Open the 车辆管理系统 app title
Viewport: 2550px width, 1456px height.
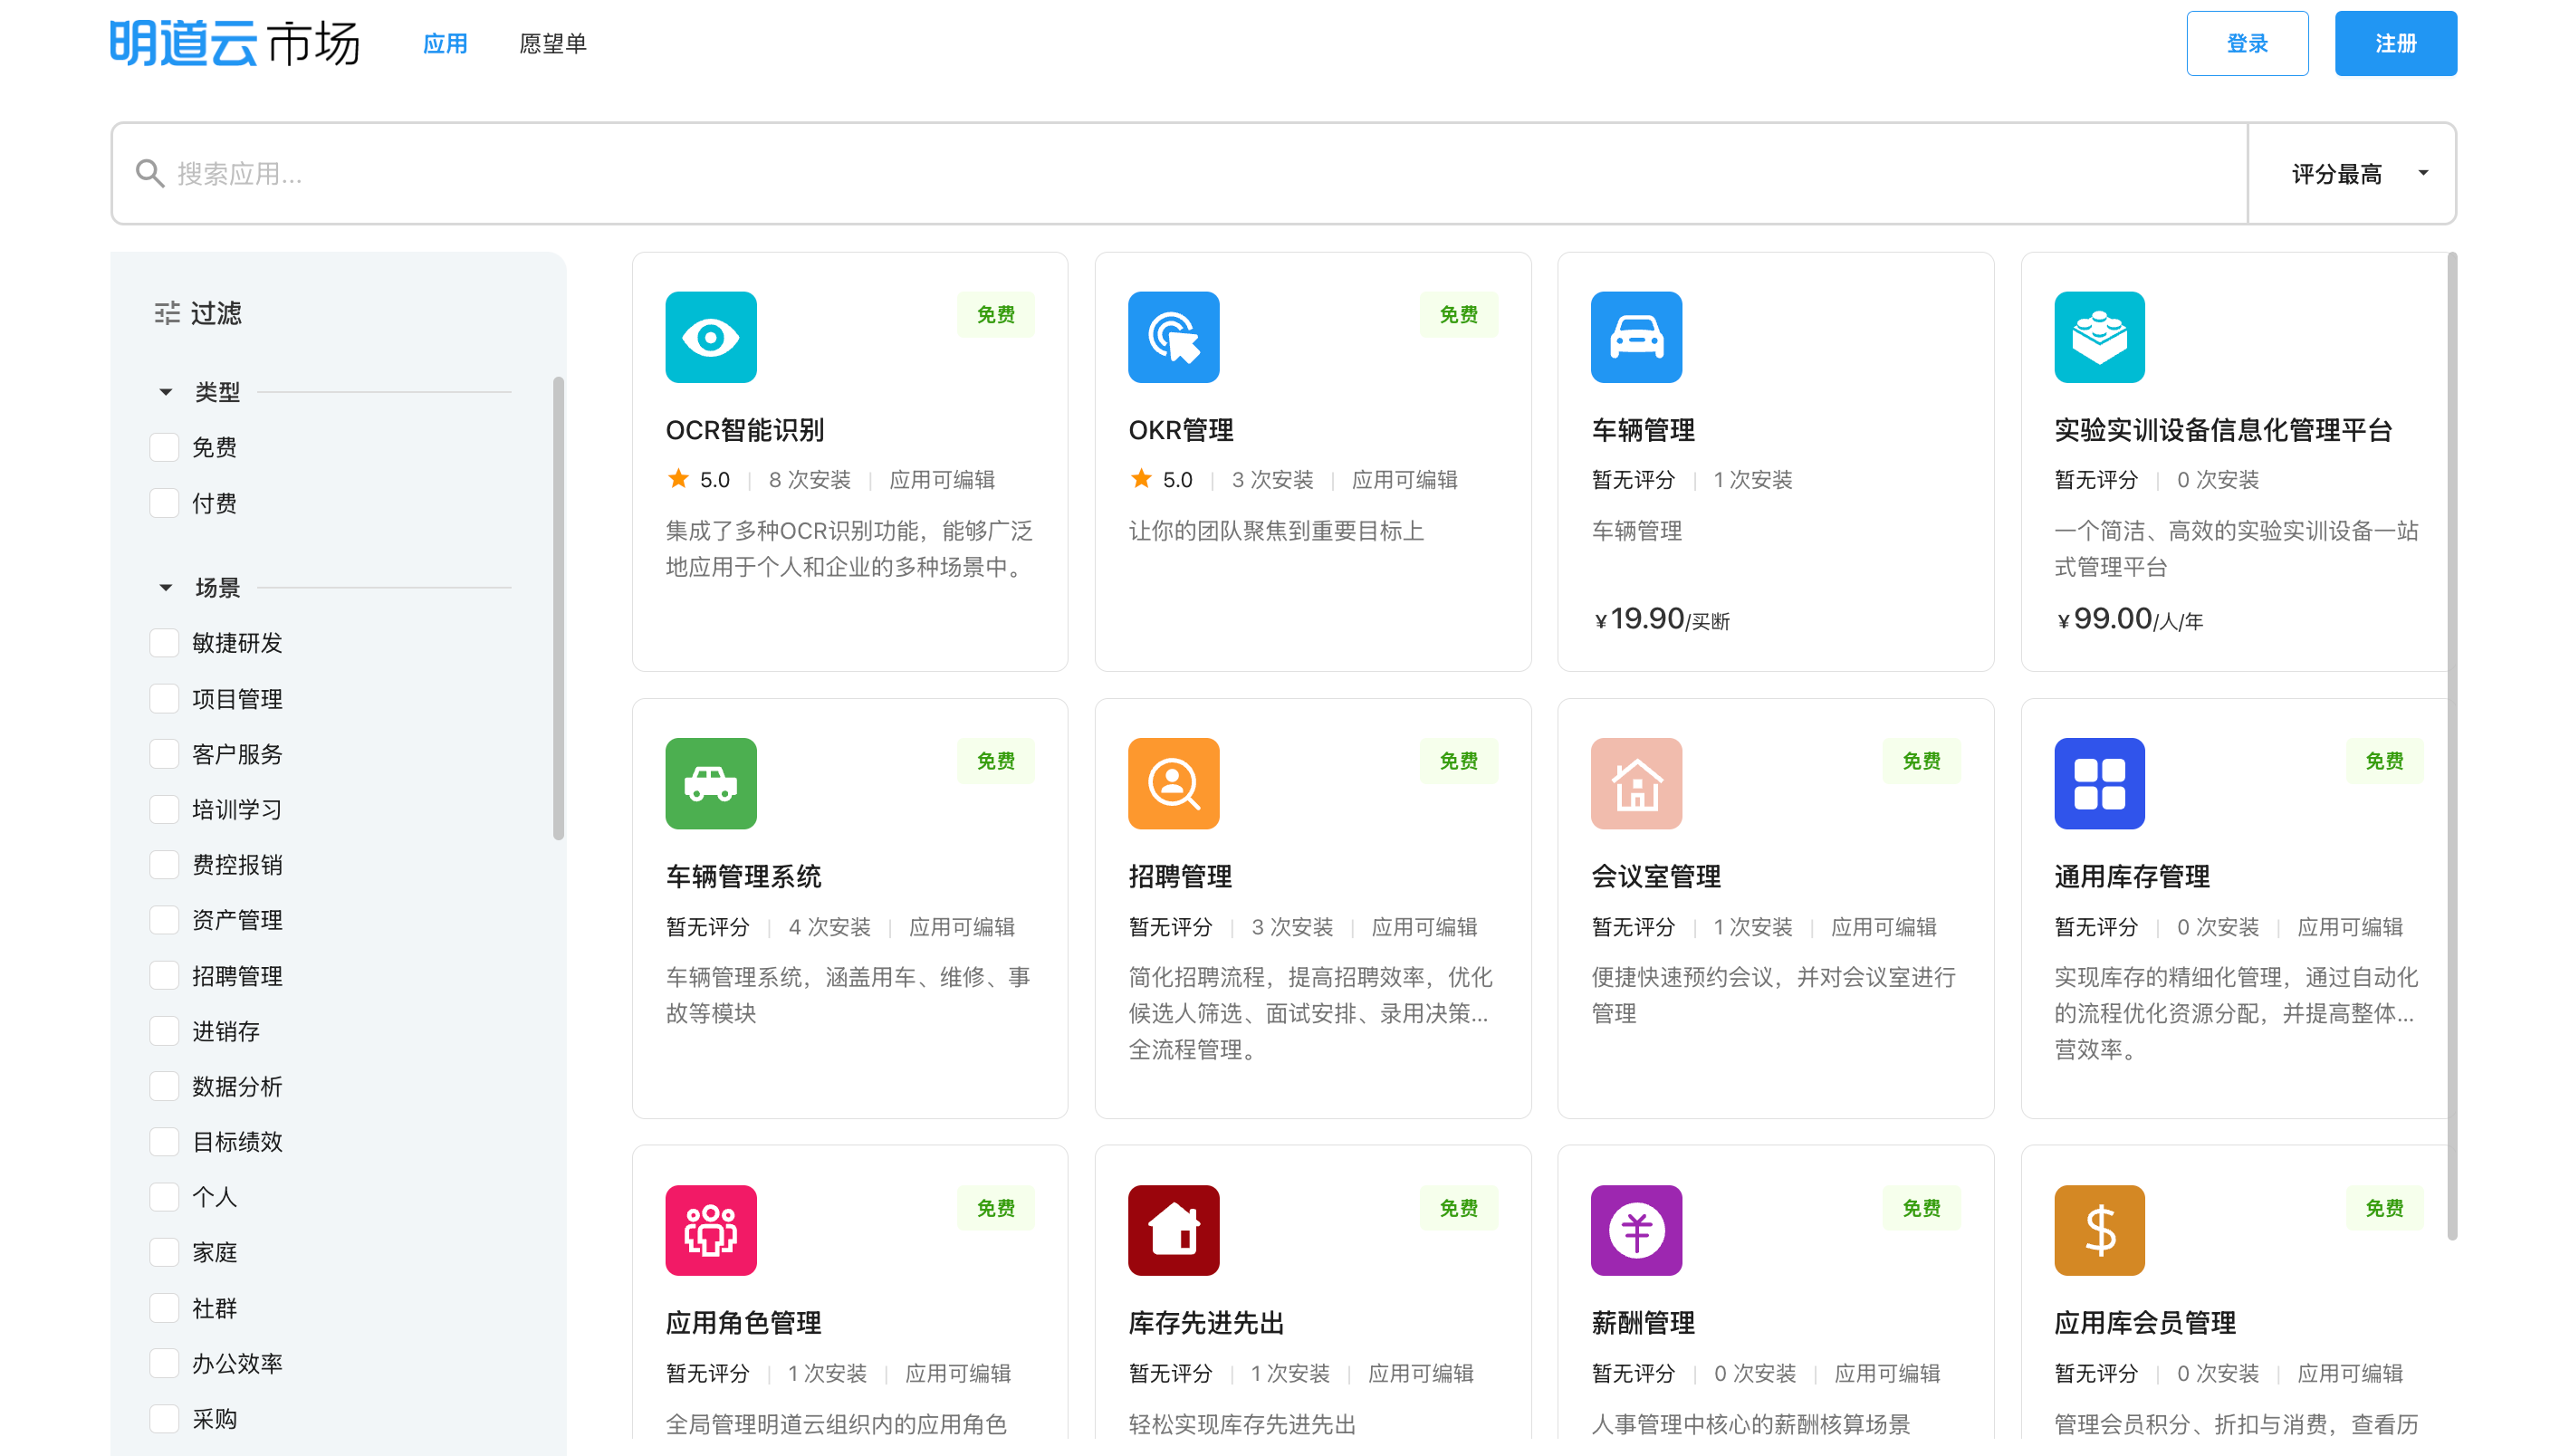(x=744, y=876)
